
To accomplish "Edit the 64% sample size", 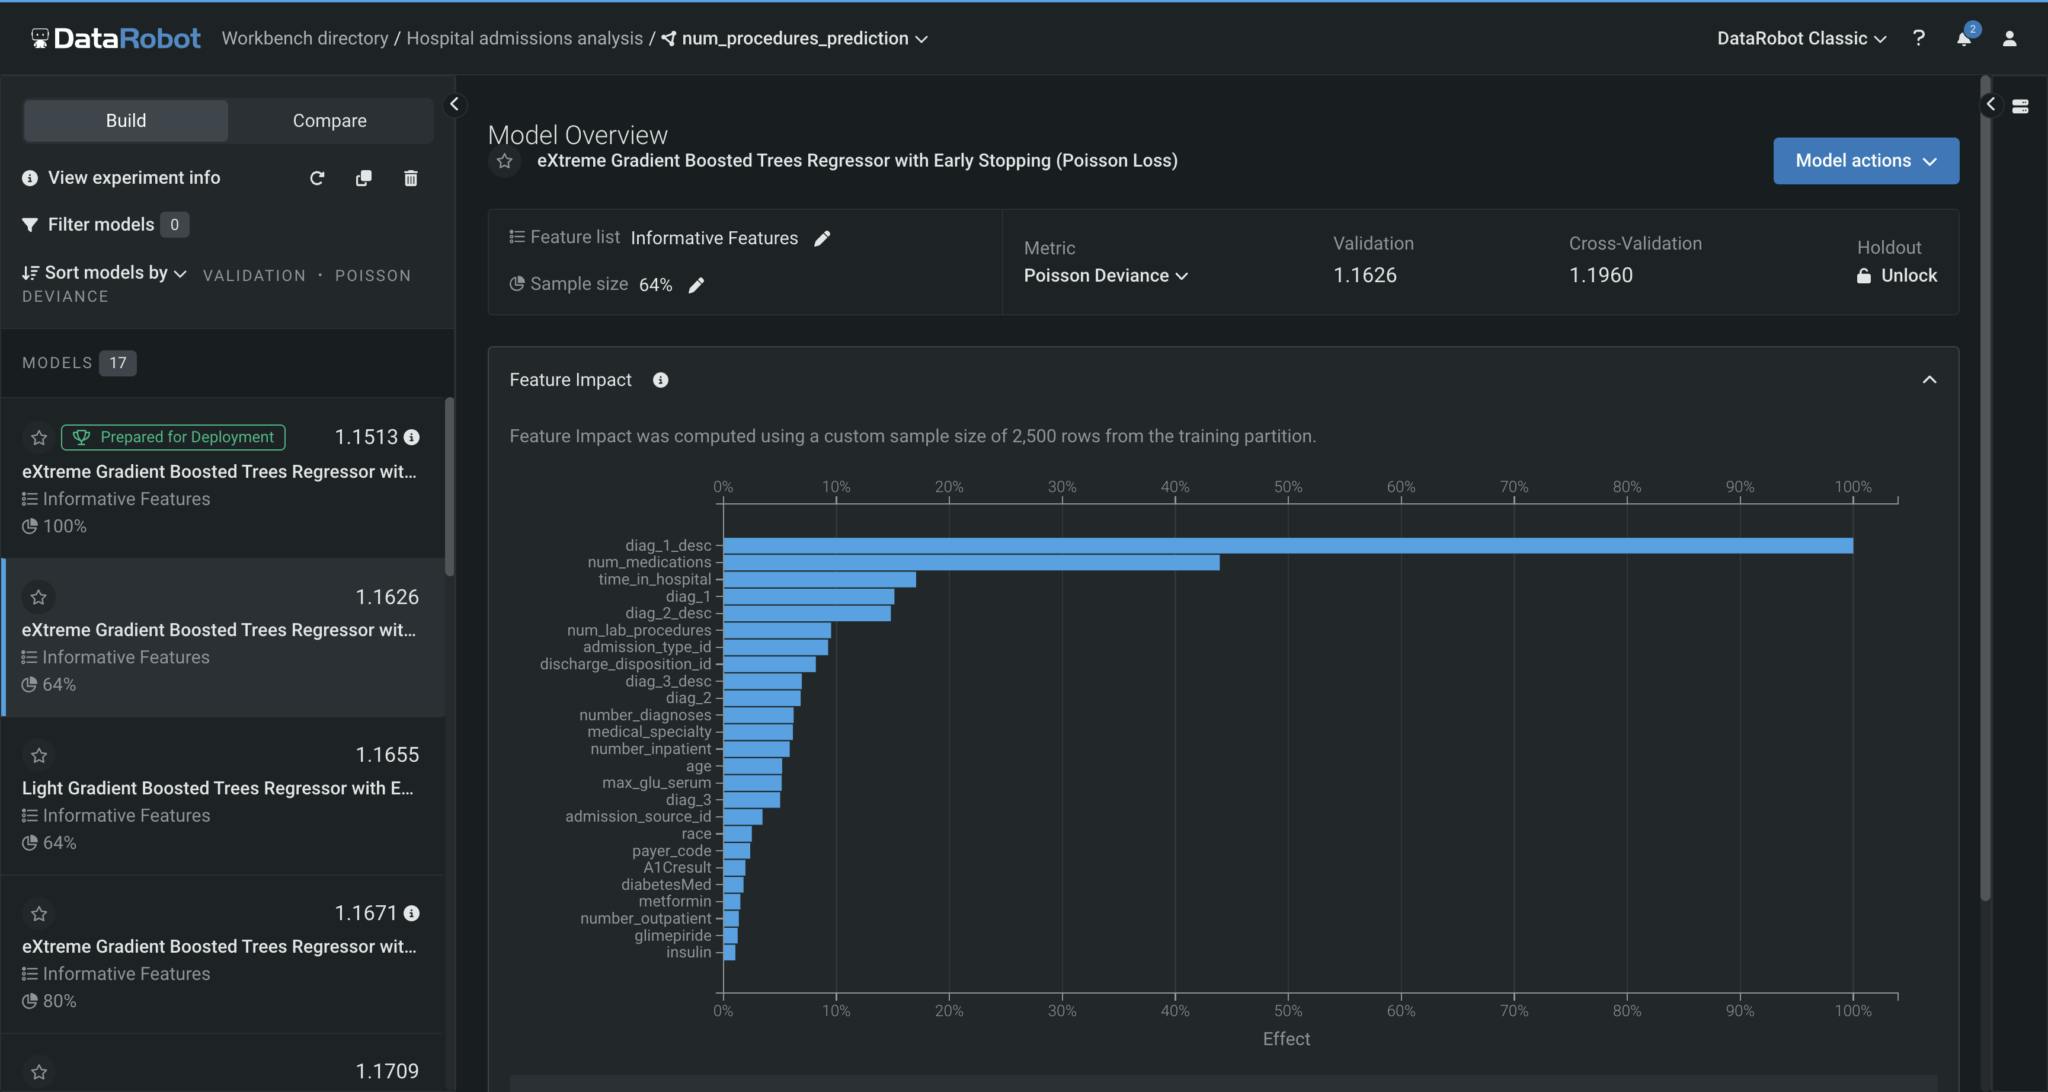I will pyautogui.click(x=696, y=285).
